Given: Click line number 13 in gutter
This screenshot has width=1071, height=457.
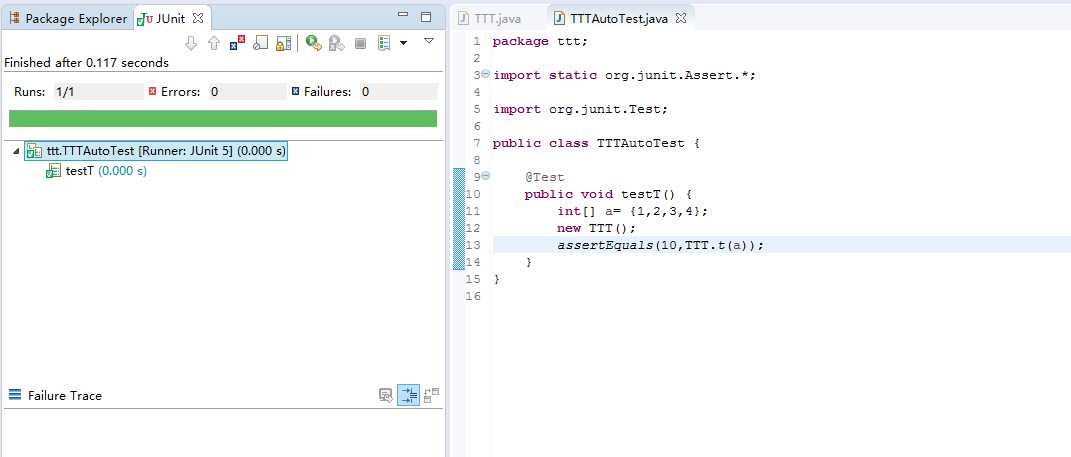Looking at the screenshot, I should (x=473, y=245).
